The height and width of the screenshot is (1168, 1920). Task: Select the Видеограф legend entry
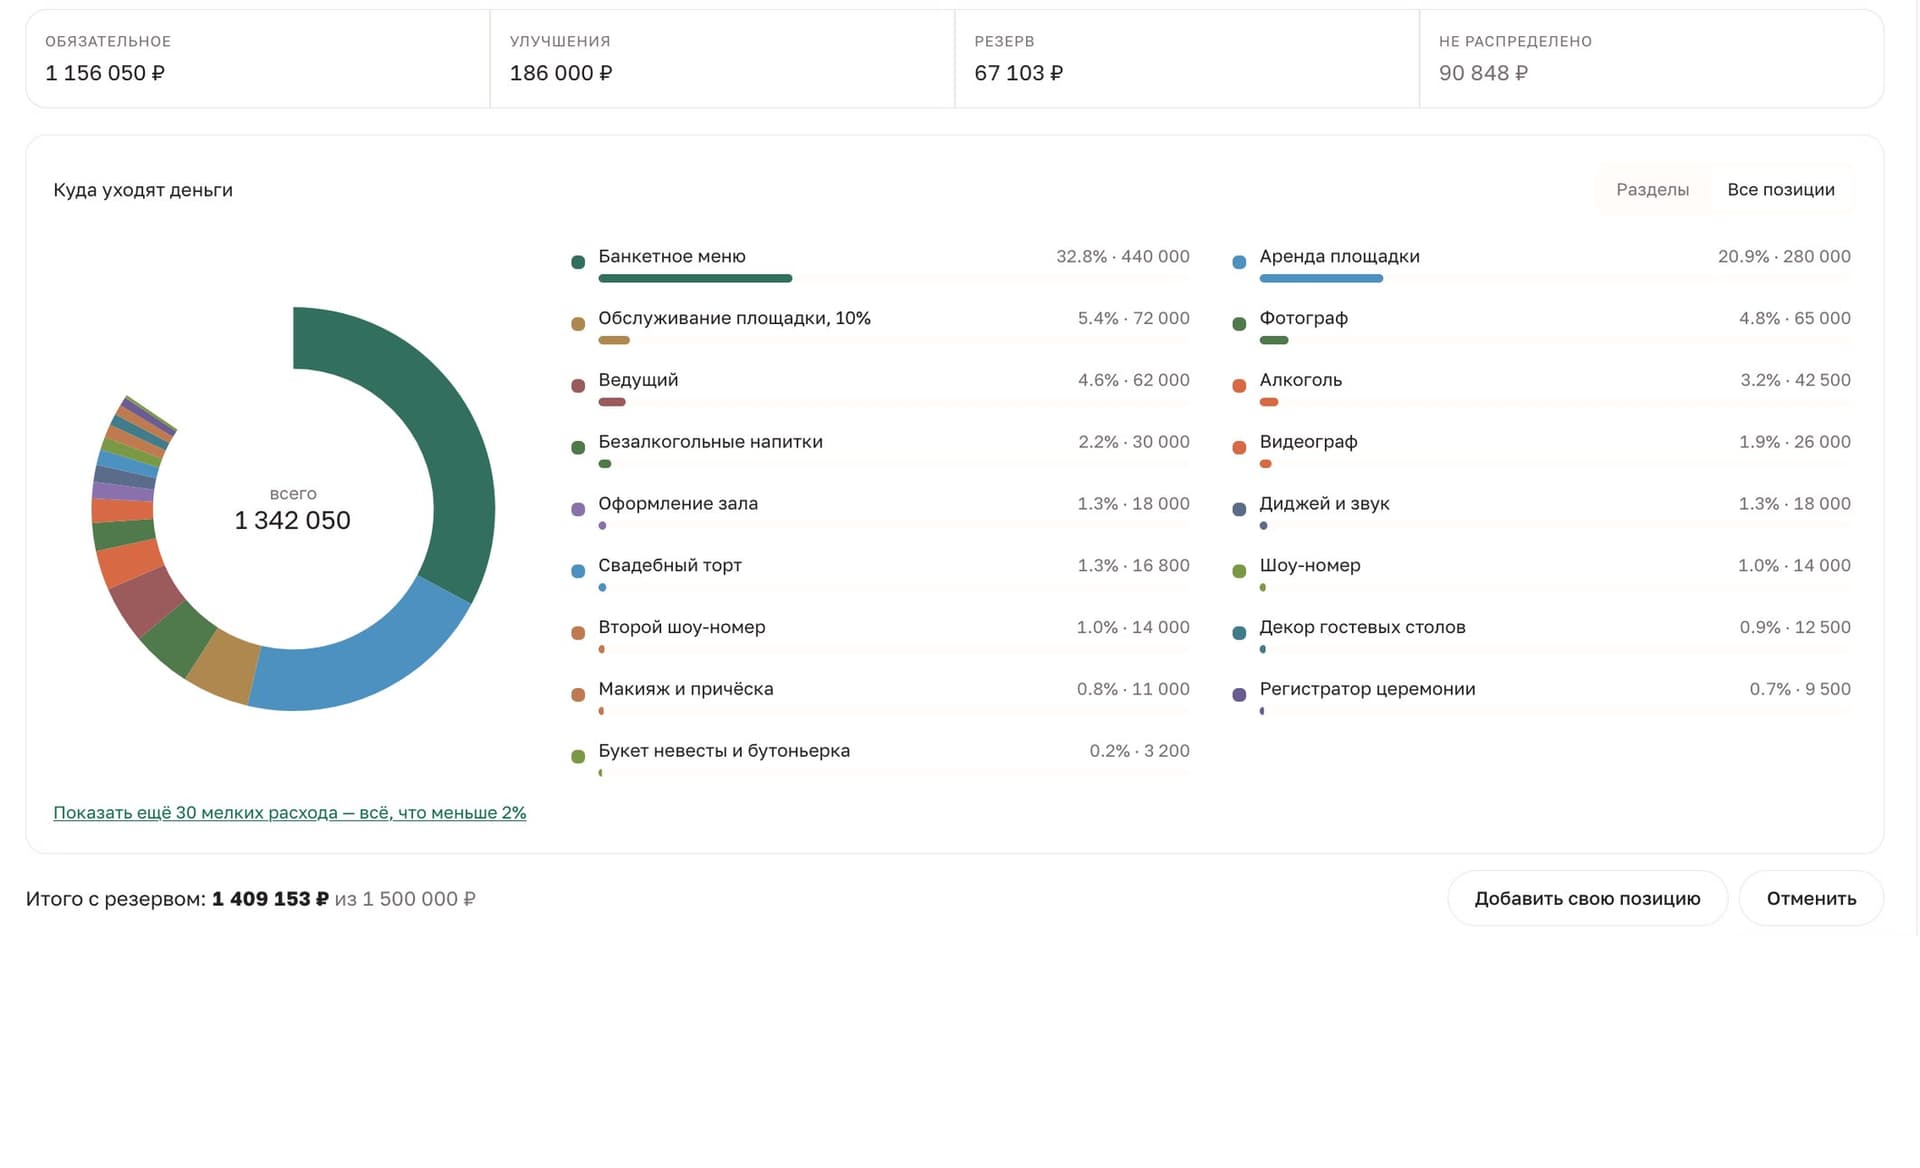pyautogui.click(x=1541, y=452)
